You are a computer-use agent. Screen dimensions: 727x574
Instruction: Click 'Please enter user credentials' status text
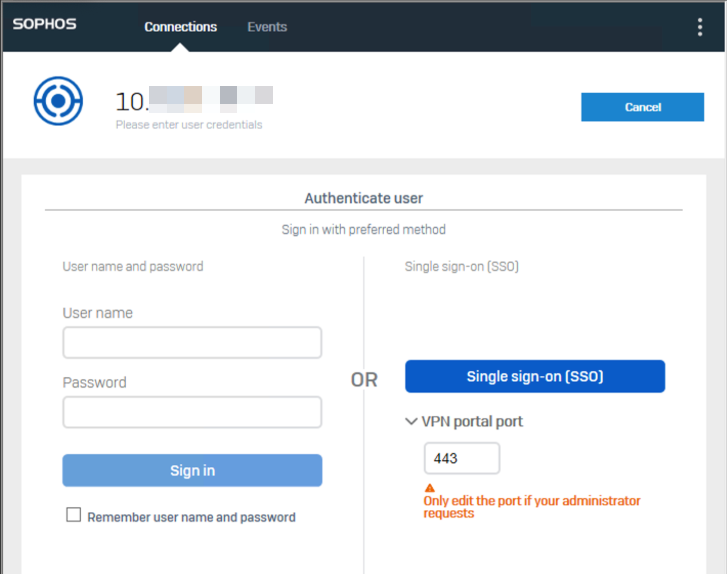189,125
